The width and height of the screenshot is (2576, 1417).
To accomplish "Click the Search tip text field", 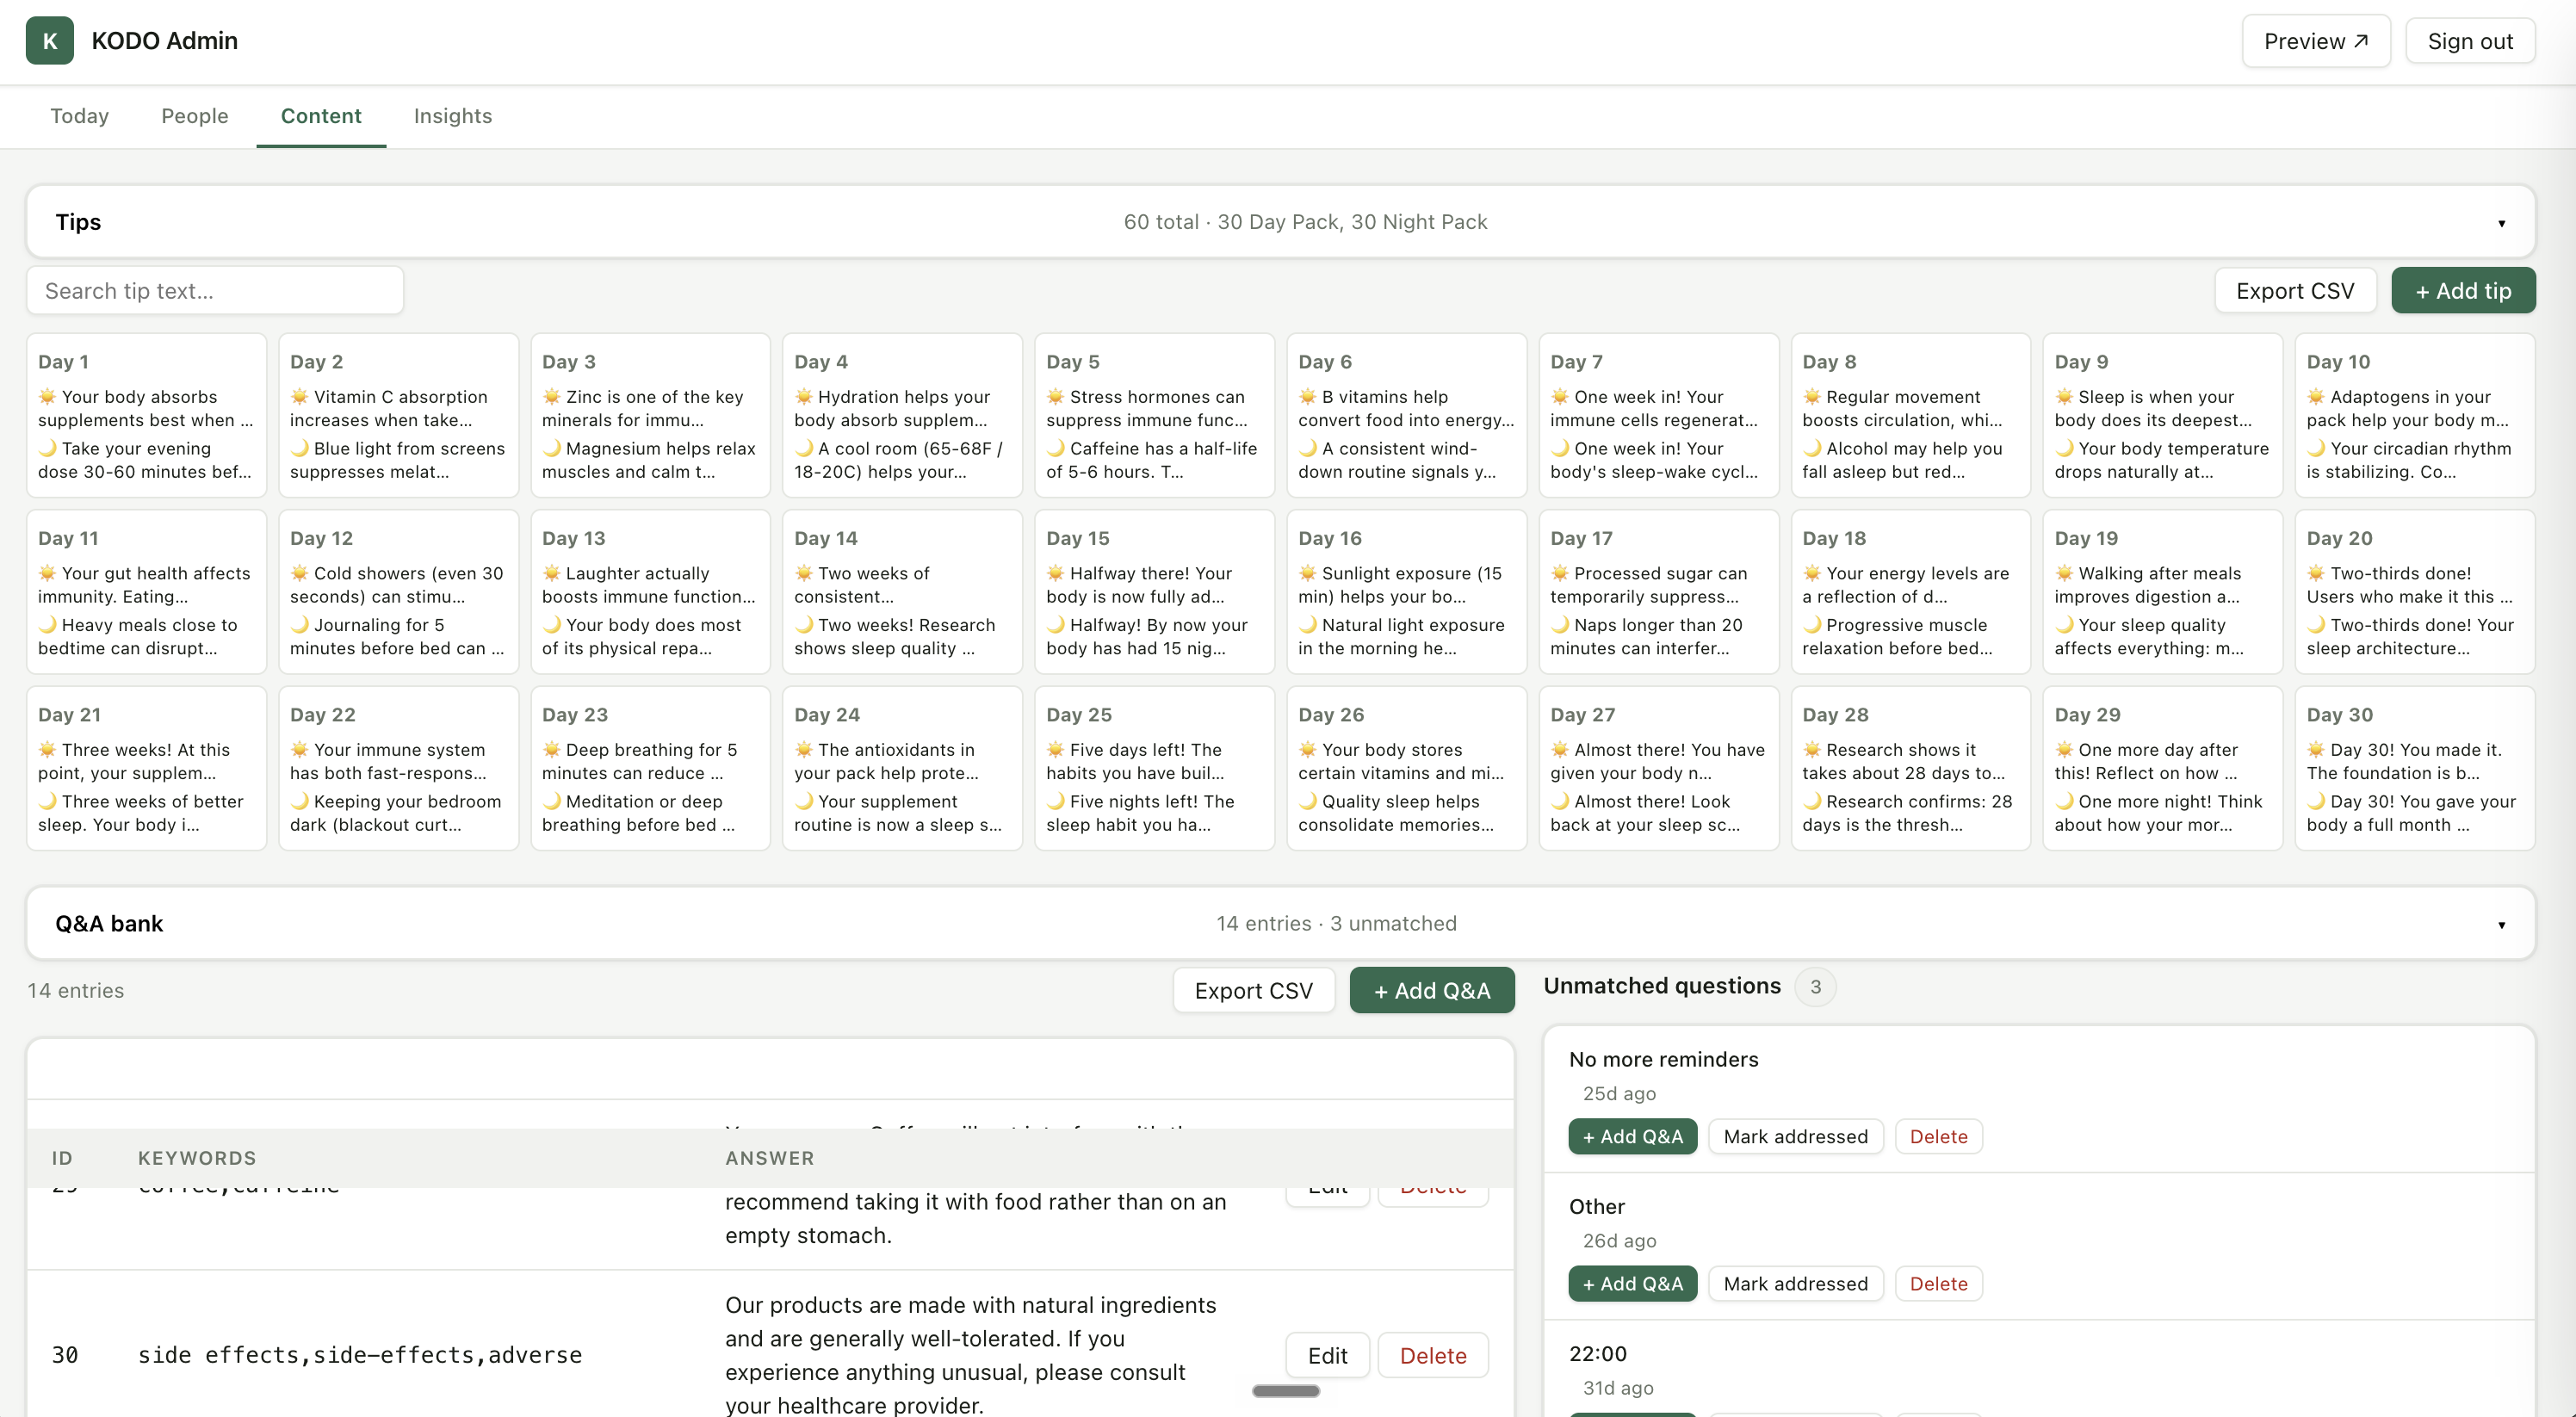I will coord(215,291).
